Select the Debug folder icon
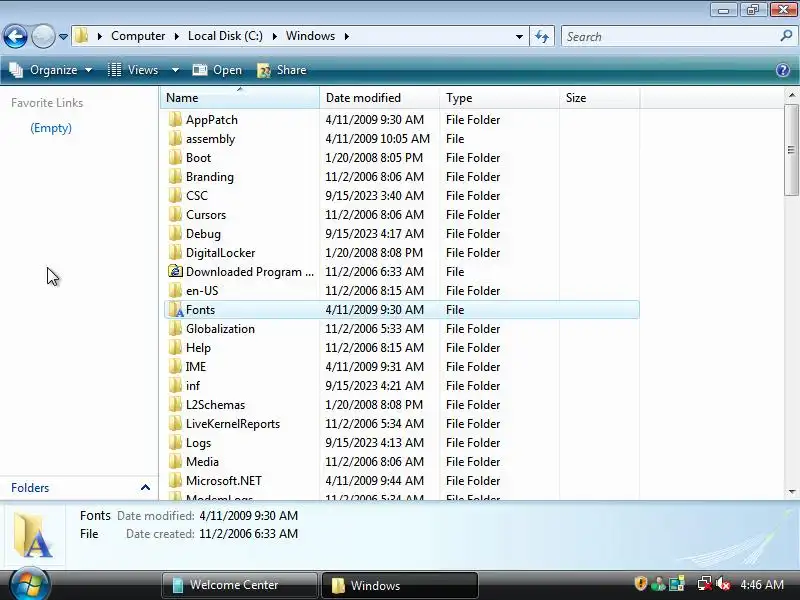The height and width of the screenshot is (600, 800). [x=175, y=233]
